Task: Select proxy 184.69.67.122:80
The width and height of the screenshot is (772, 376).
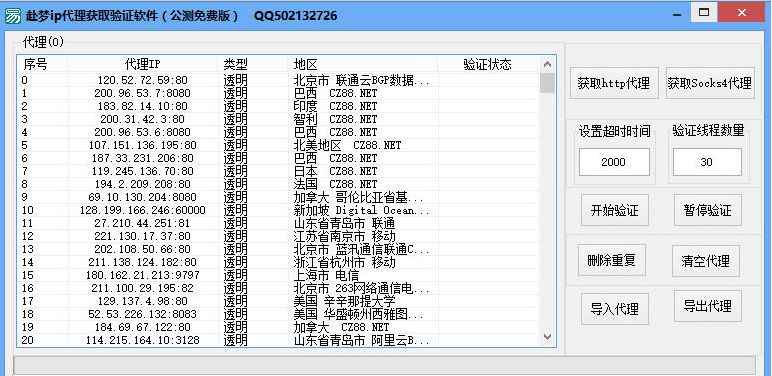Action: pyautogui.click(x=143, y=327)
